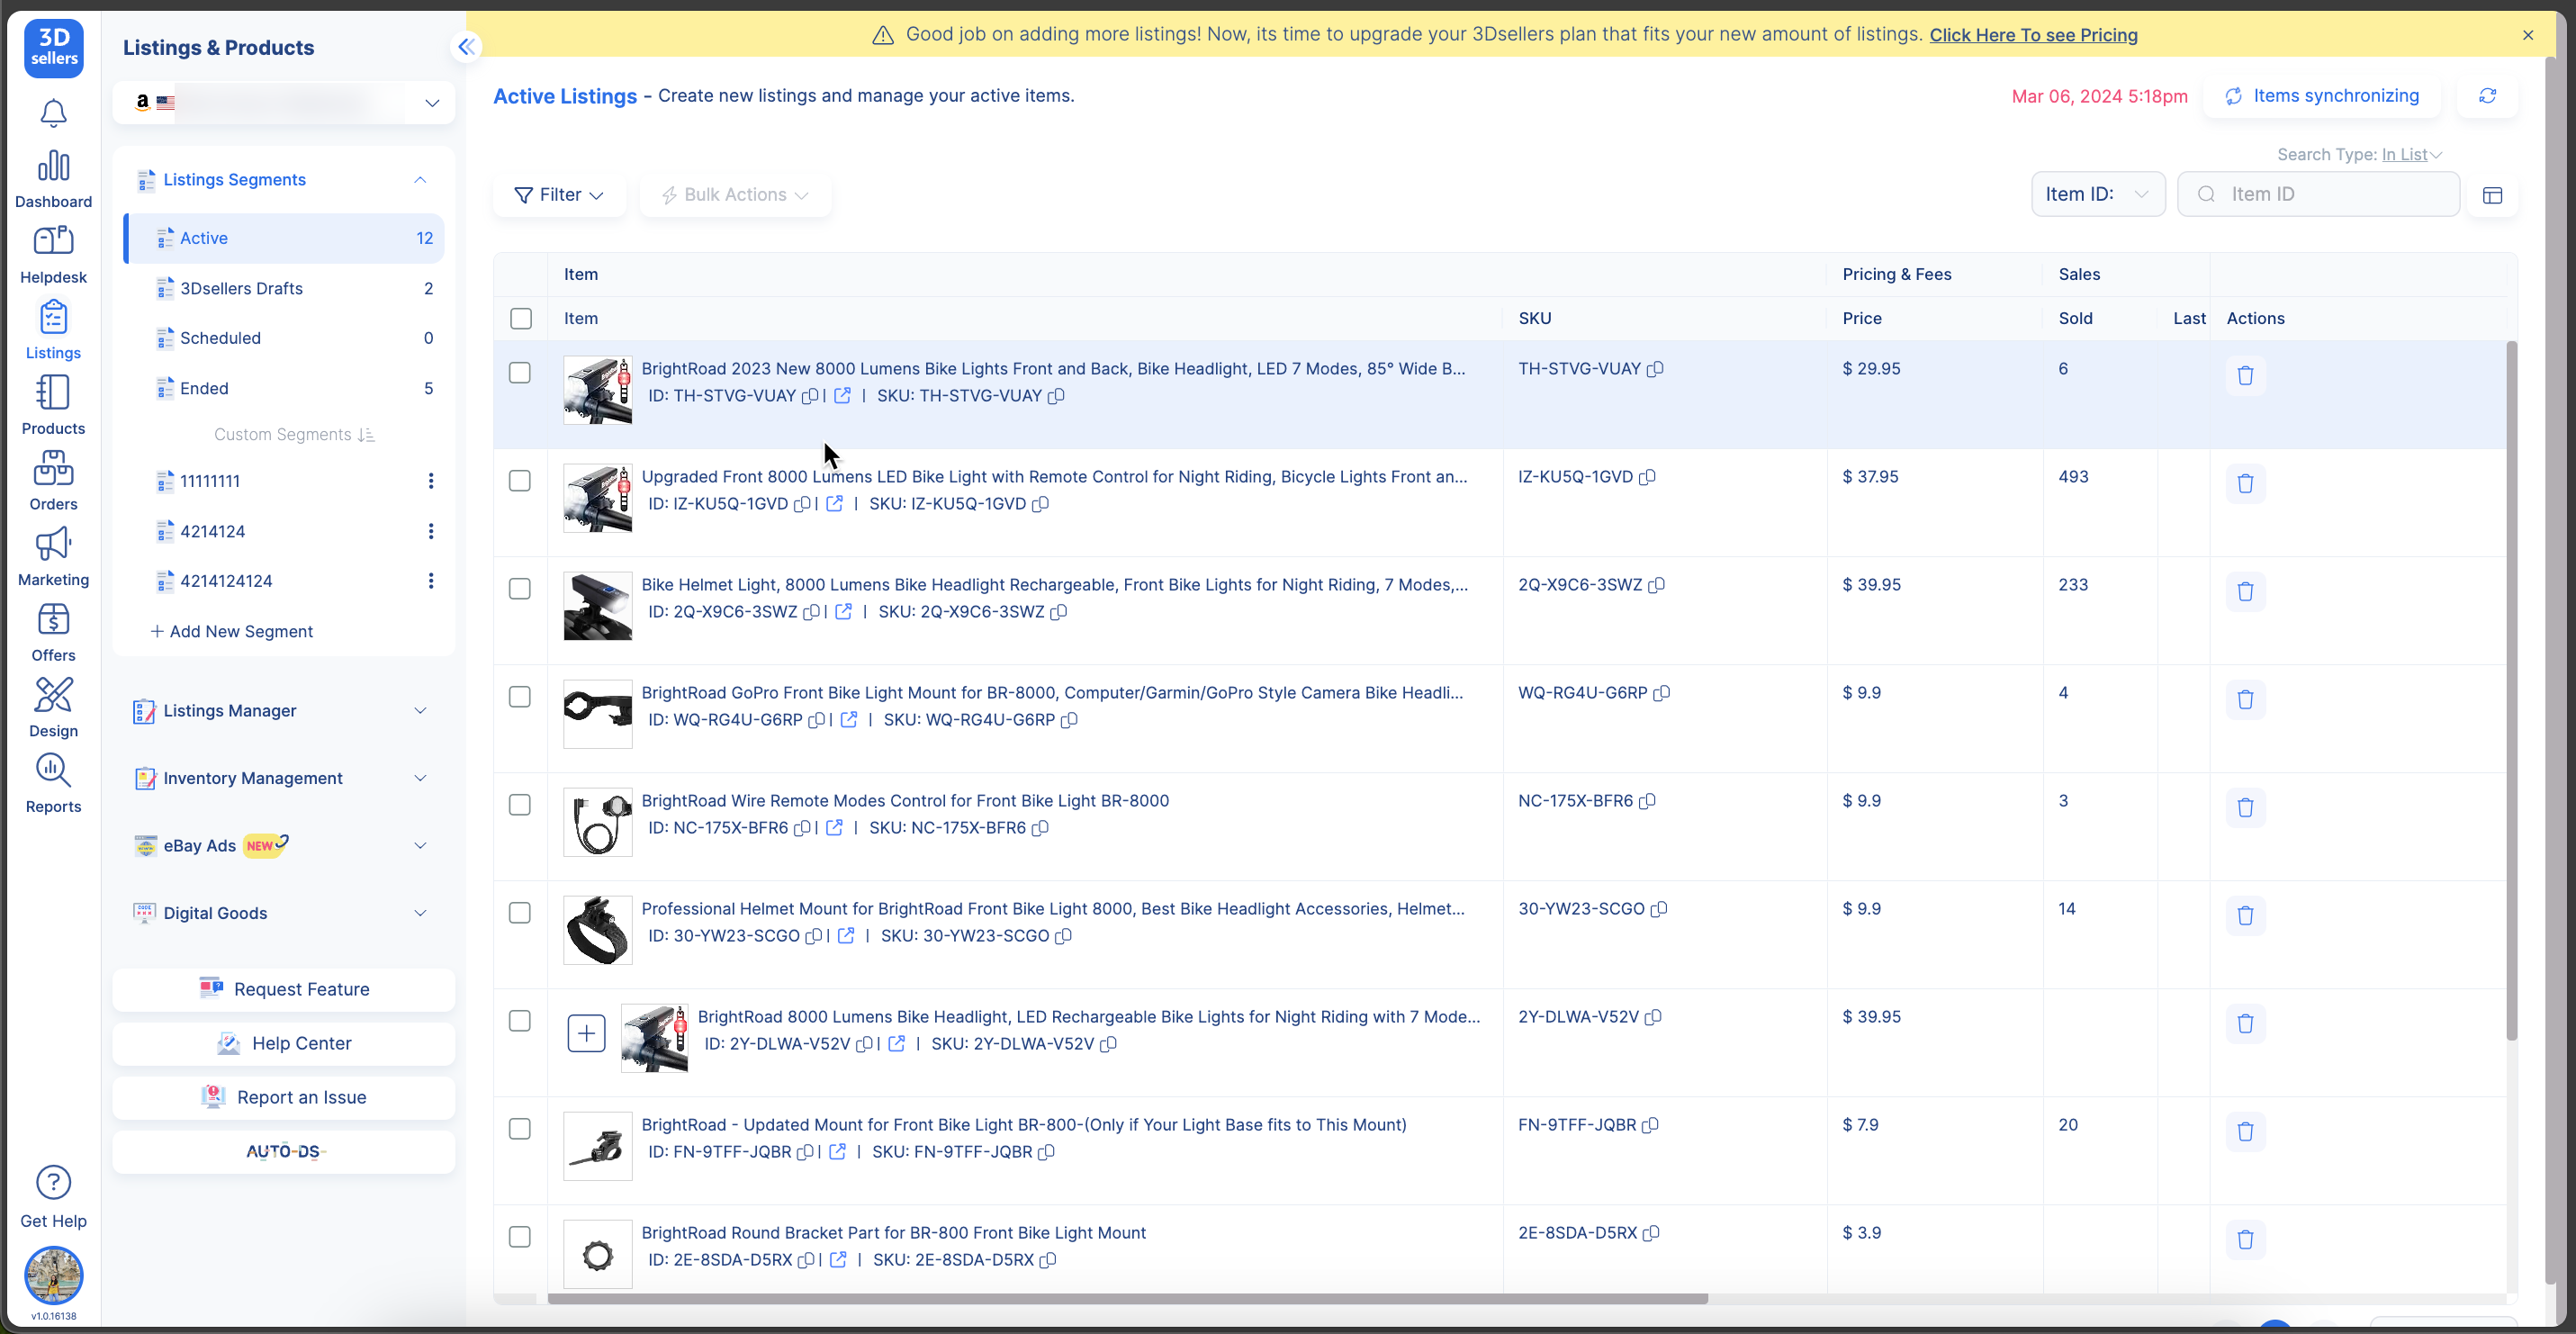
Task: Select the Scheduled segment
Action: pyautogui.click(x=284, y=338)
